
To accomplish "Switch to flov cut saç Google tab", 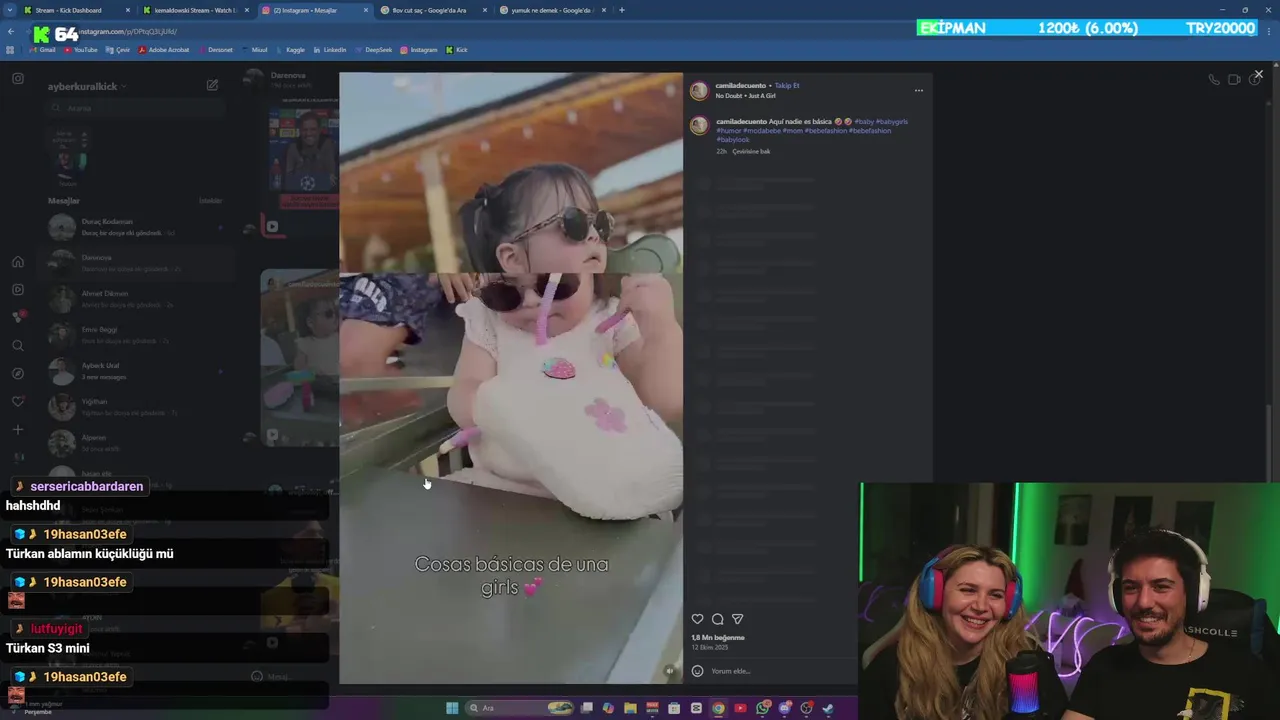I will click(x=434, y=10).
